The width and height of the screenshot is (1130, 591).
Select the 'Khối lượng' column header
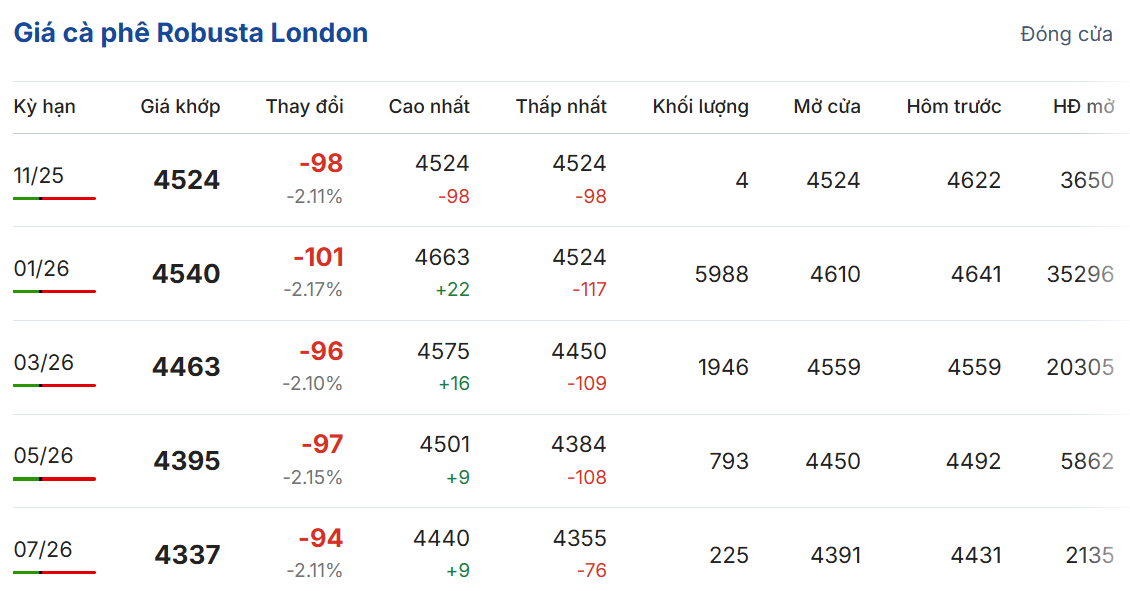700,107
